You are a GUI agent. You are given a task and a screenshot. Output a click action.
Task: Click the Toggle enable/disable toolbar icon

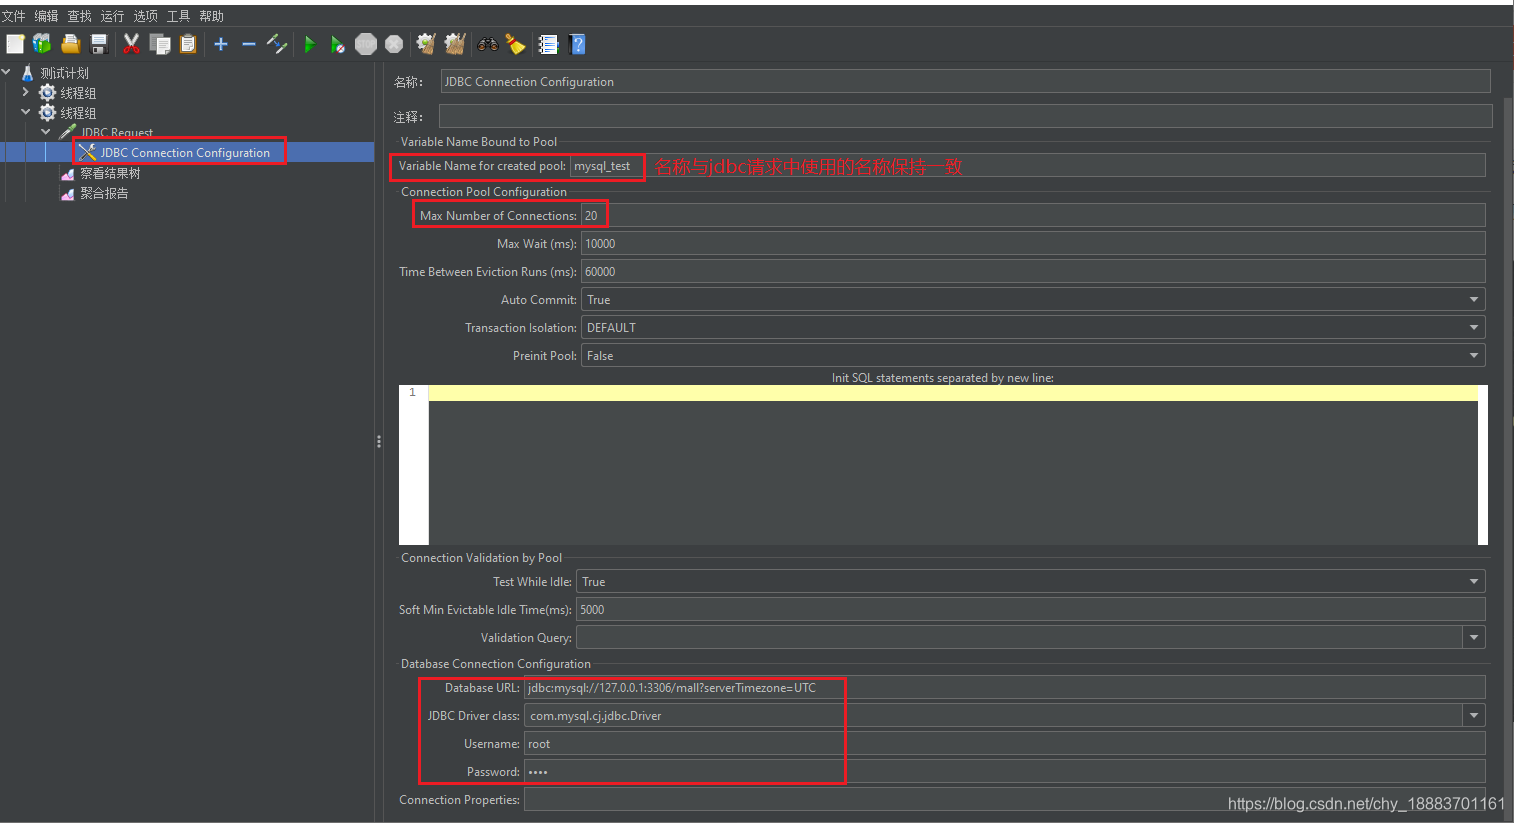(277, 44)
